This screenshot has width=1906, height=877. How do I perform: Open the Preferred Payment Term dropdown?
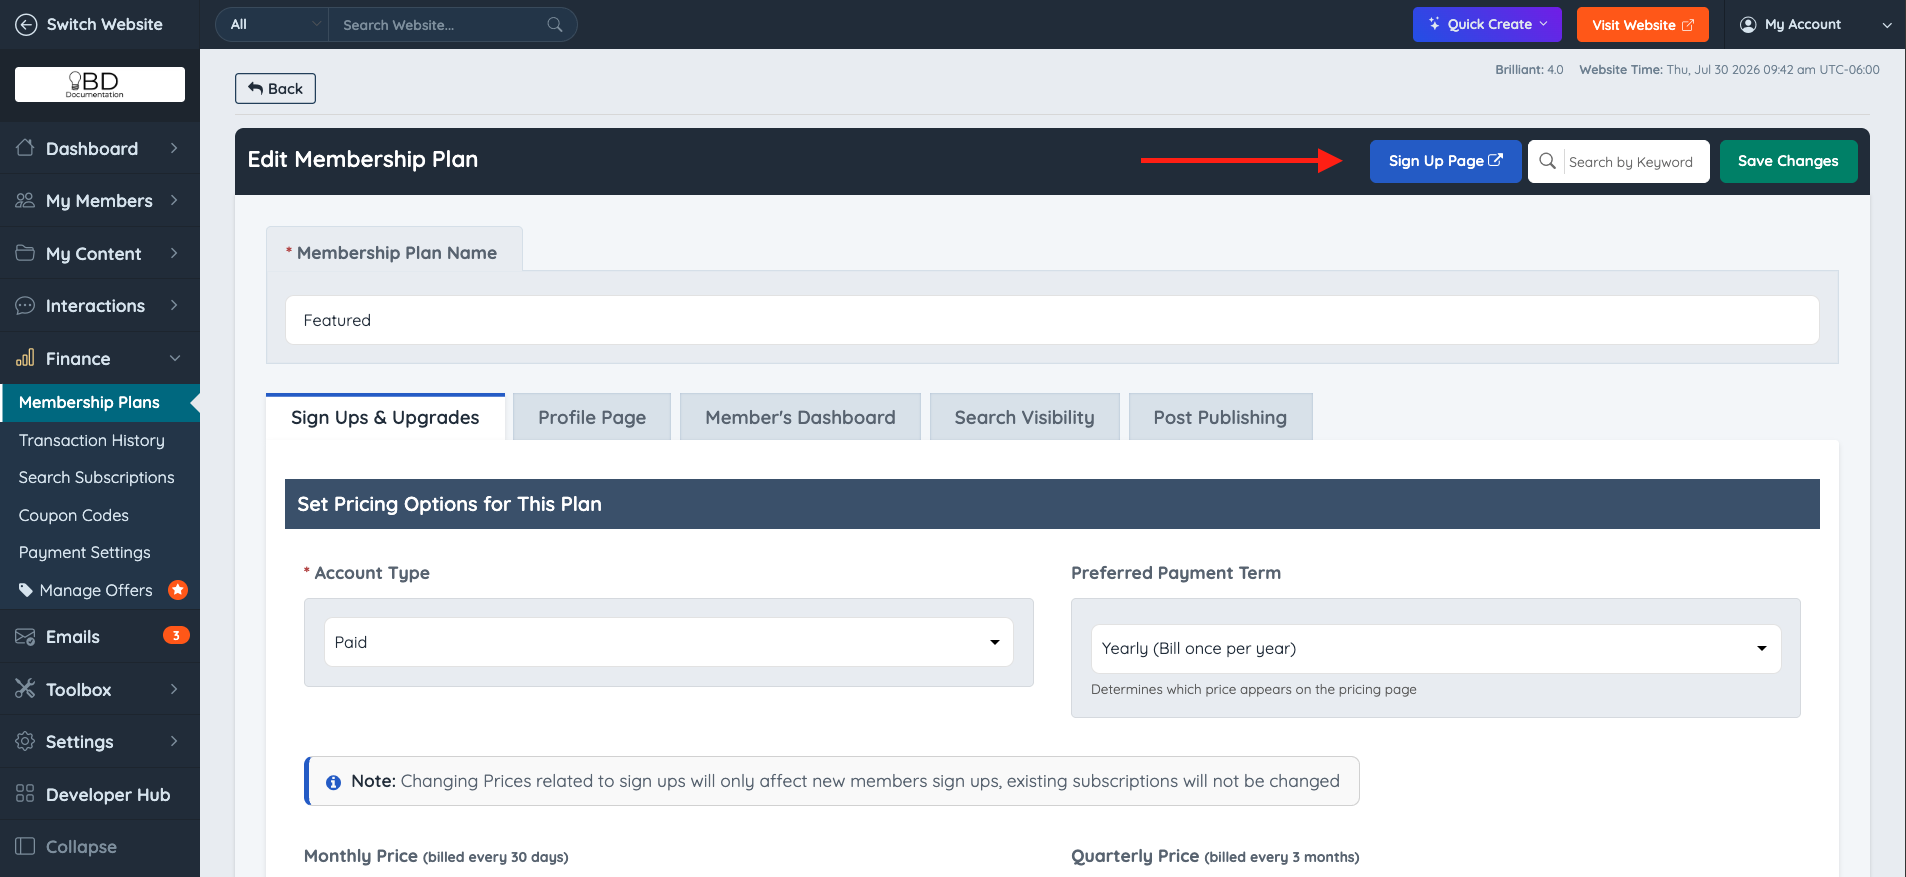click(1436, 648)
